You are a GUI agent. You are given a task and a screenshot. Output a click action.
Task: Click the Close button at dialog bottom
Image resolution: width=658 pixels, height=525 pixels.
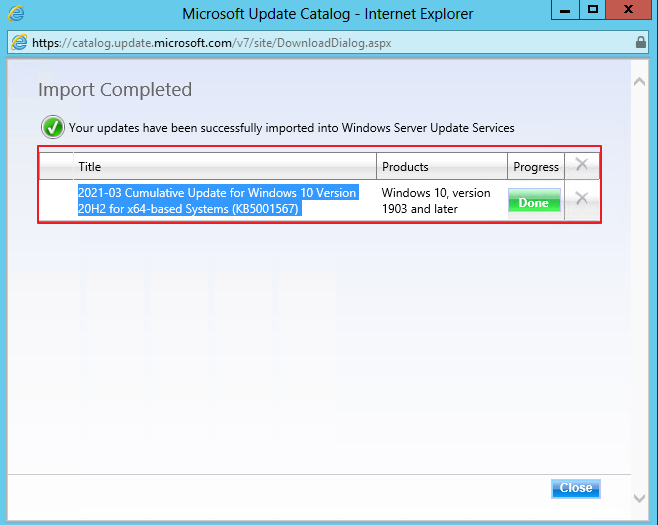click(576, 488)
